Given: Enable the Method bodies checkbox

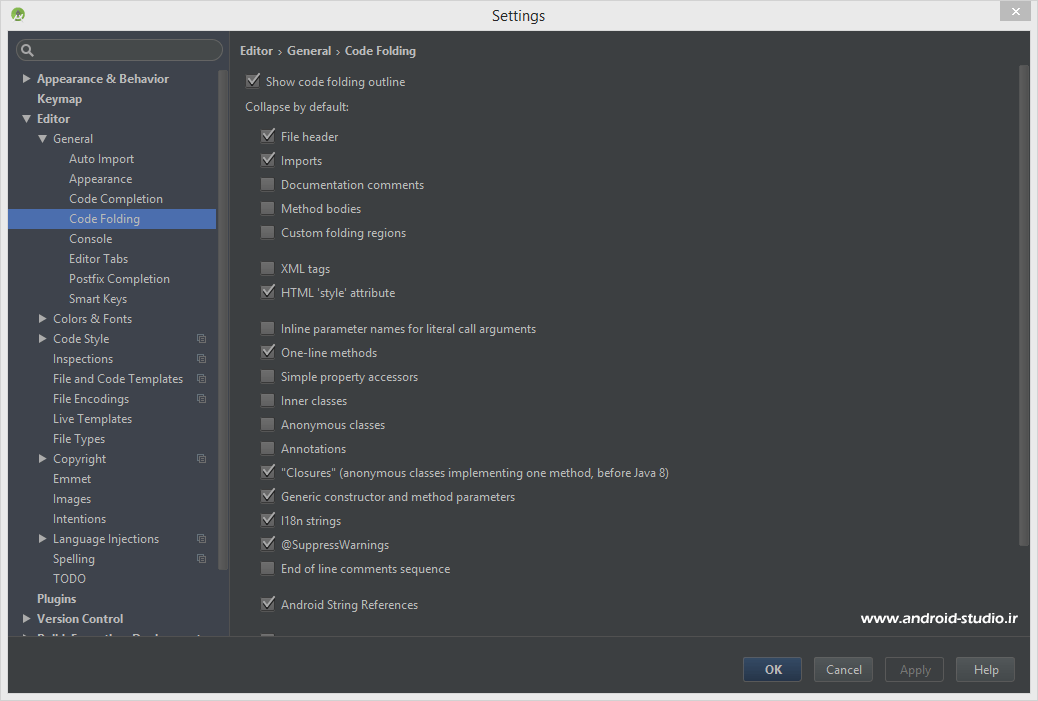Looking at the screenshot, I should pyautogui.click(x=267, y=209).
